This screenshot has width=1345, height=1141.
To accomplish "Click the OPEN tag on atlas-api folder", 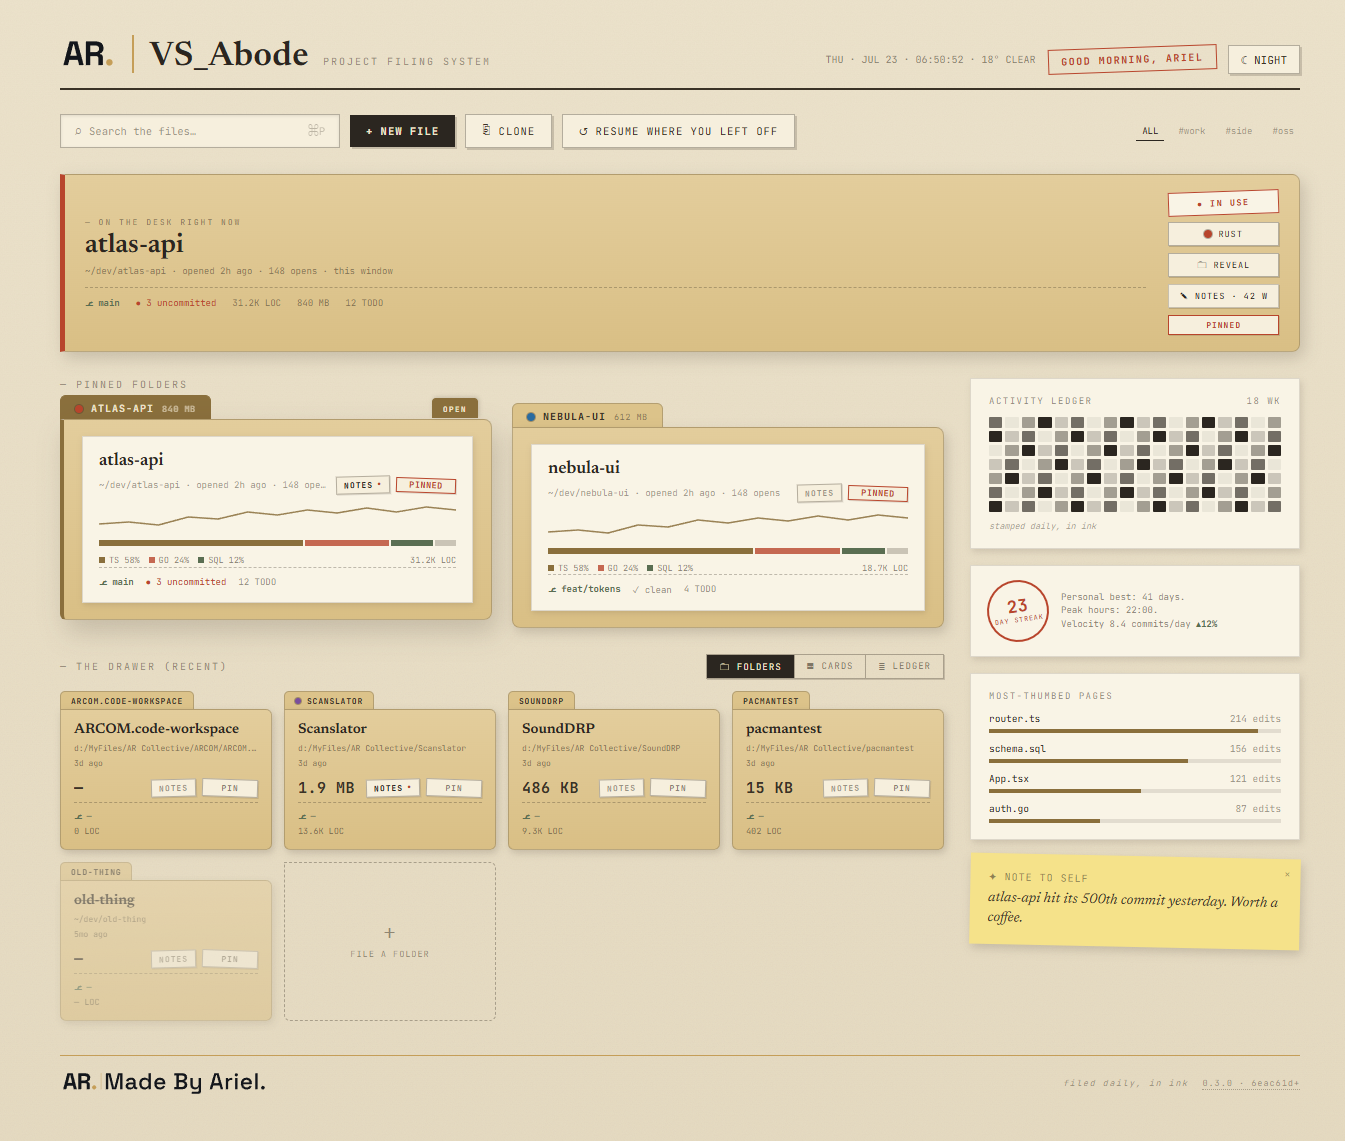I will (455, 409).
